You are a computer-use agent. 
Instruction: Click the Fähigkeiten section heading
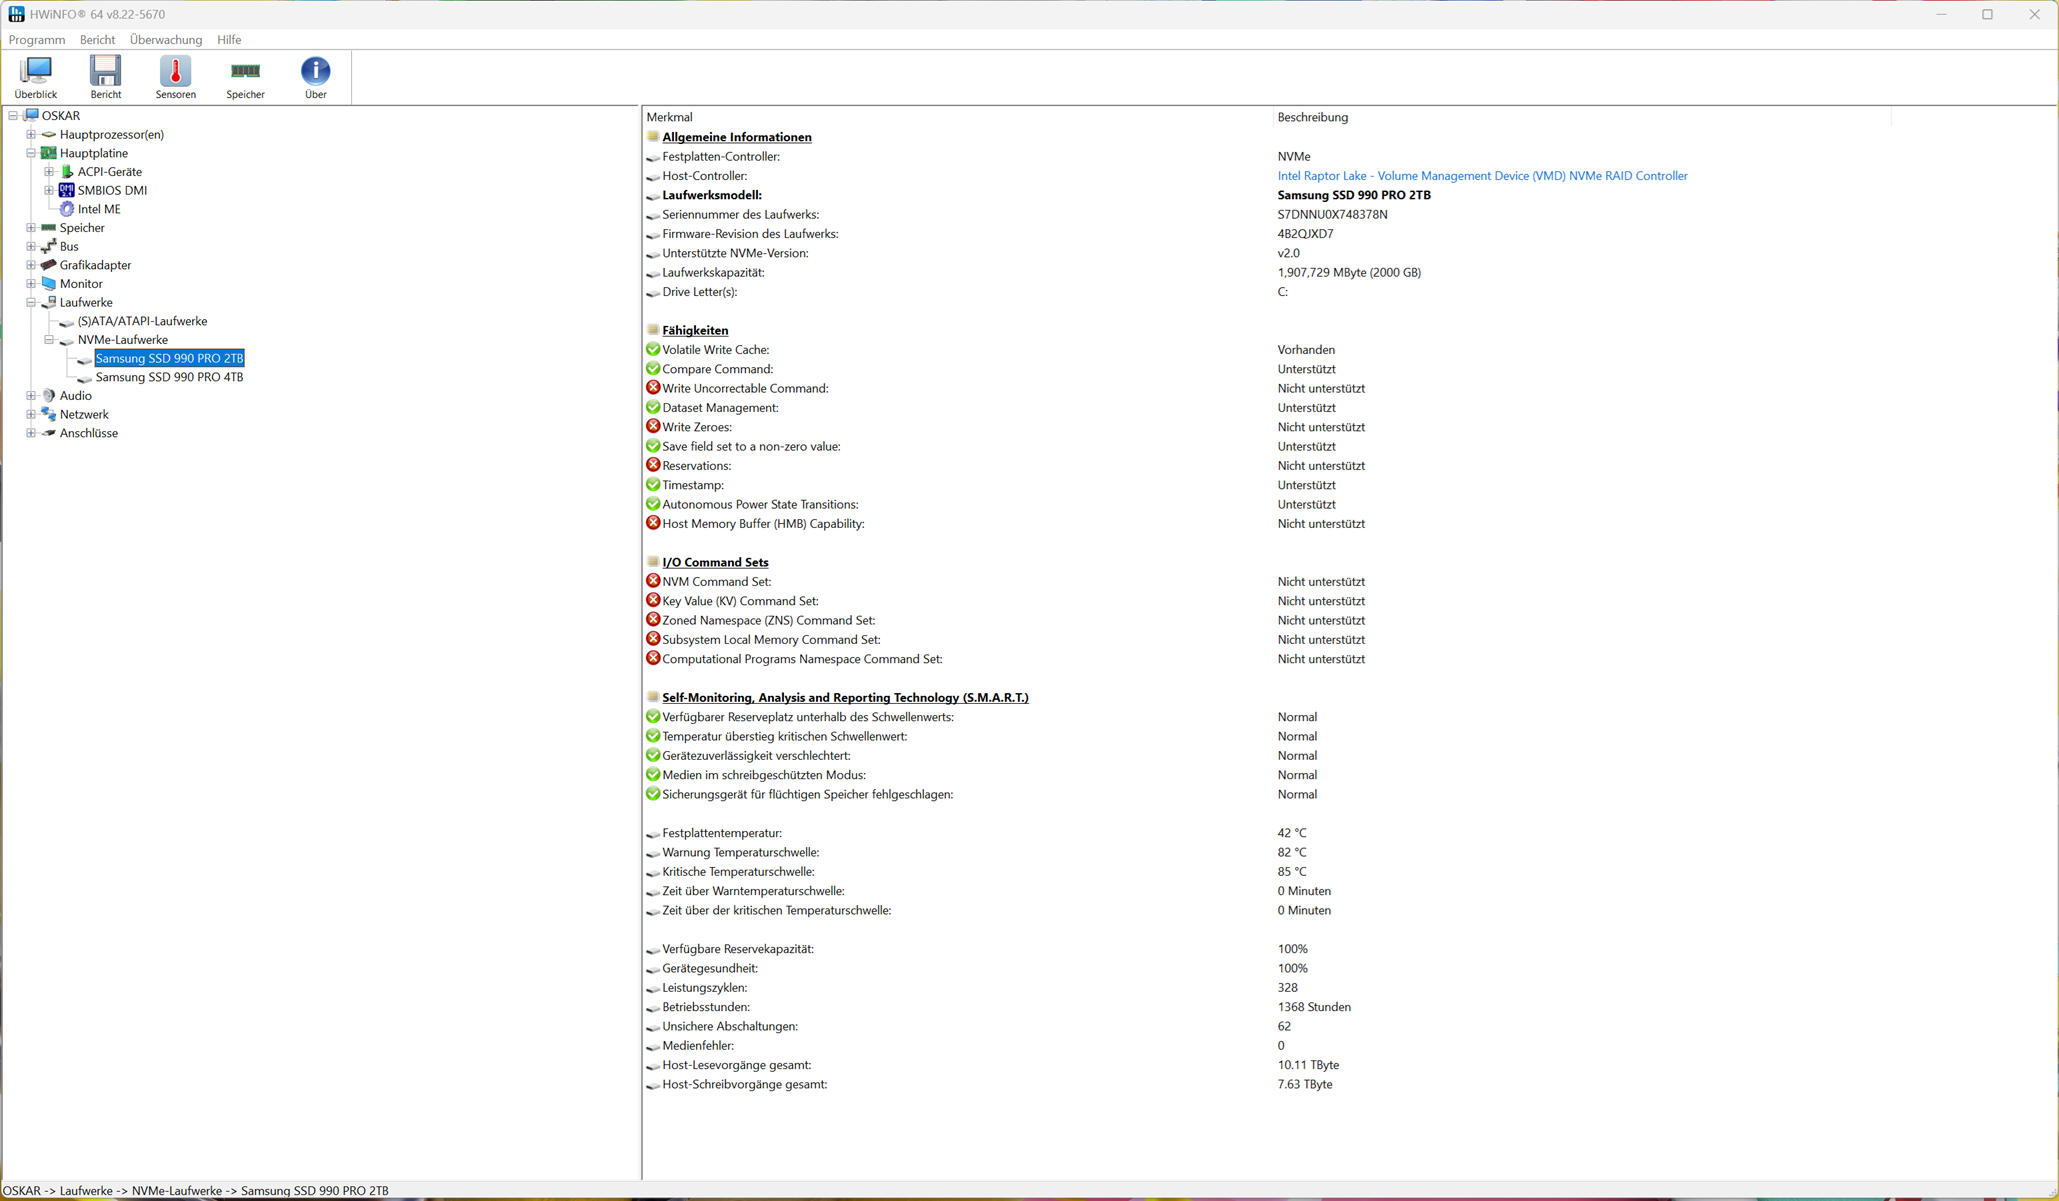point(695,330)
